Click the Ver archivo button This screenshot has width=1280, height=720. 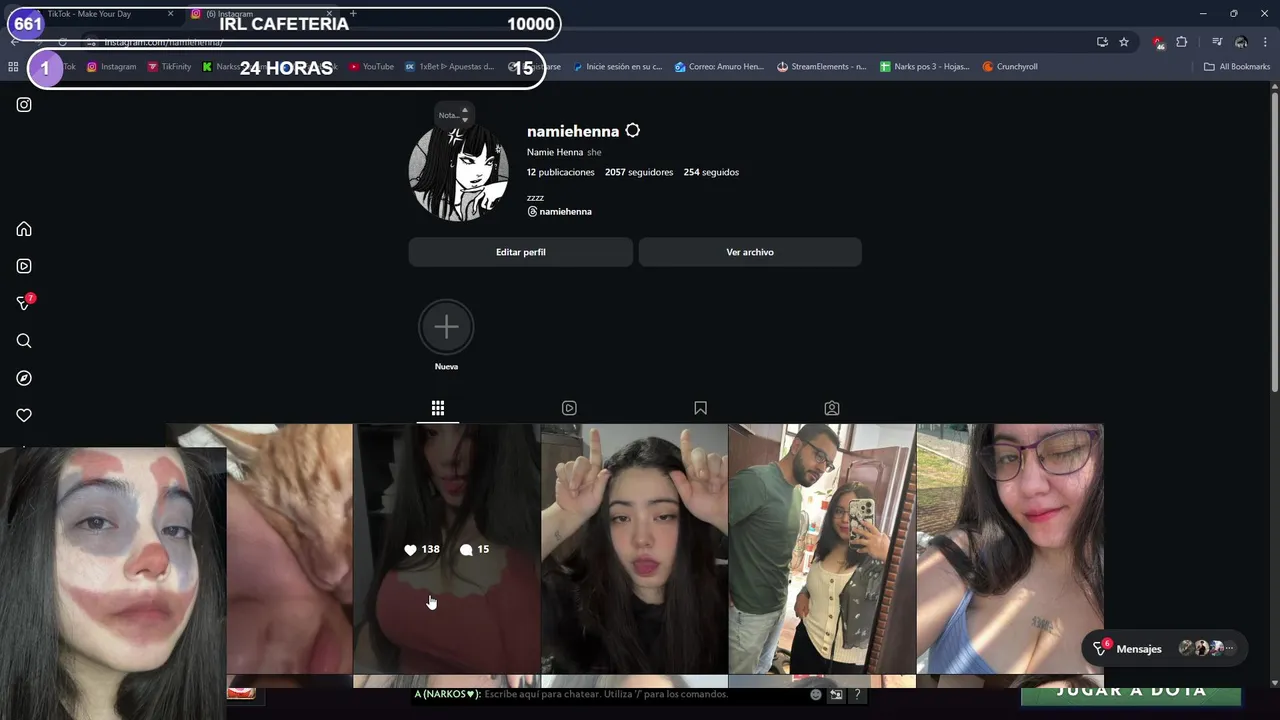(x=750, y=252)
